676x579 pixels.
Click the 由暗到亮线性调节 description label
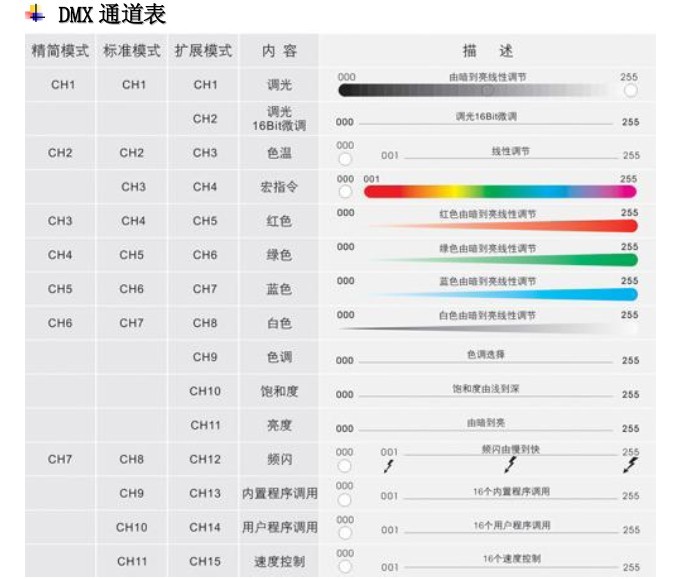coord(488,77)
